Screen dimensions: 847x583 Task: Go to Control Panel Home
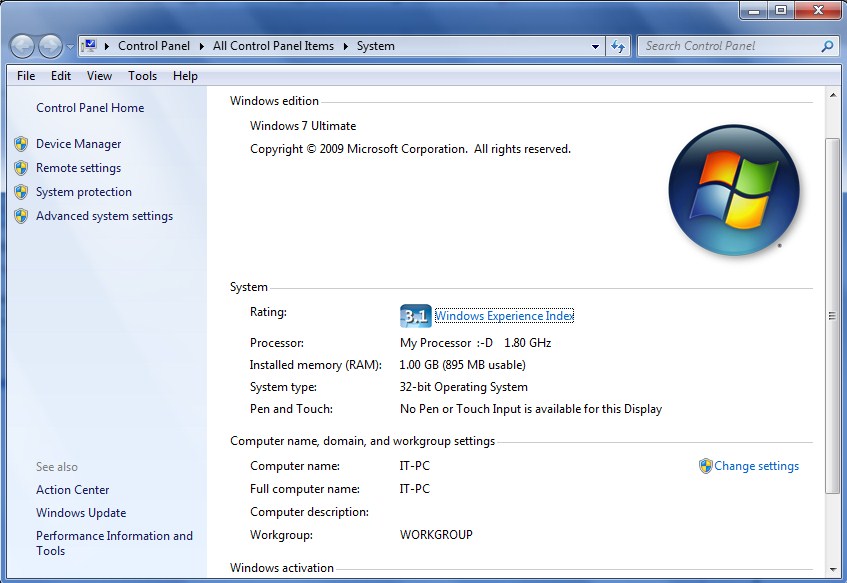click(90, 108)
